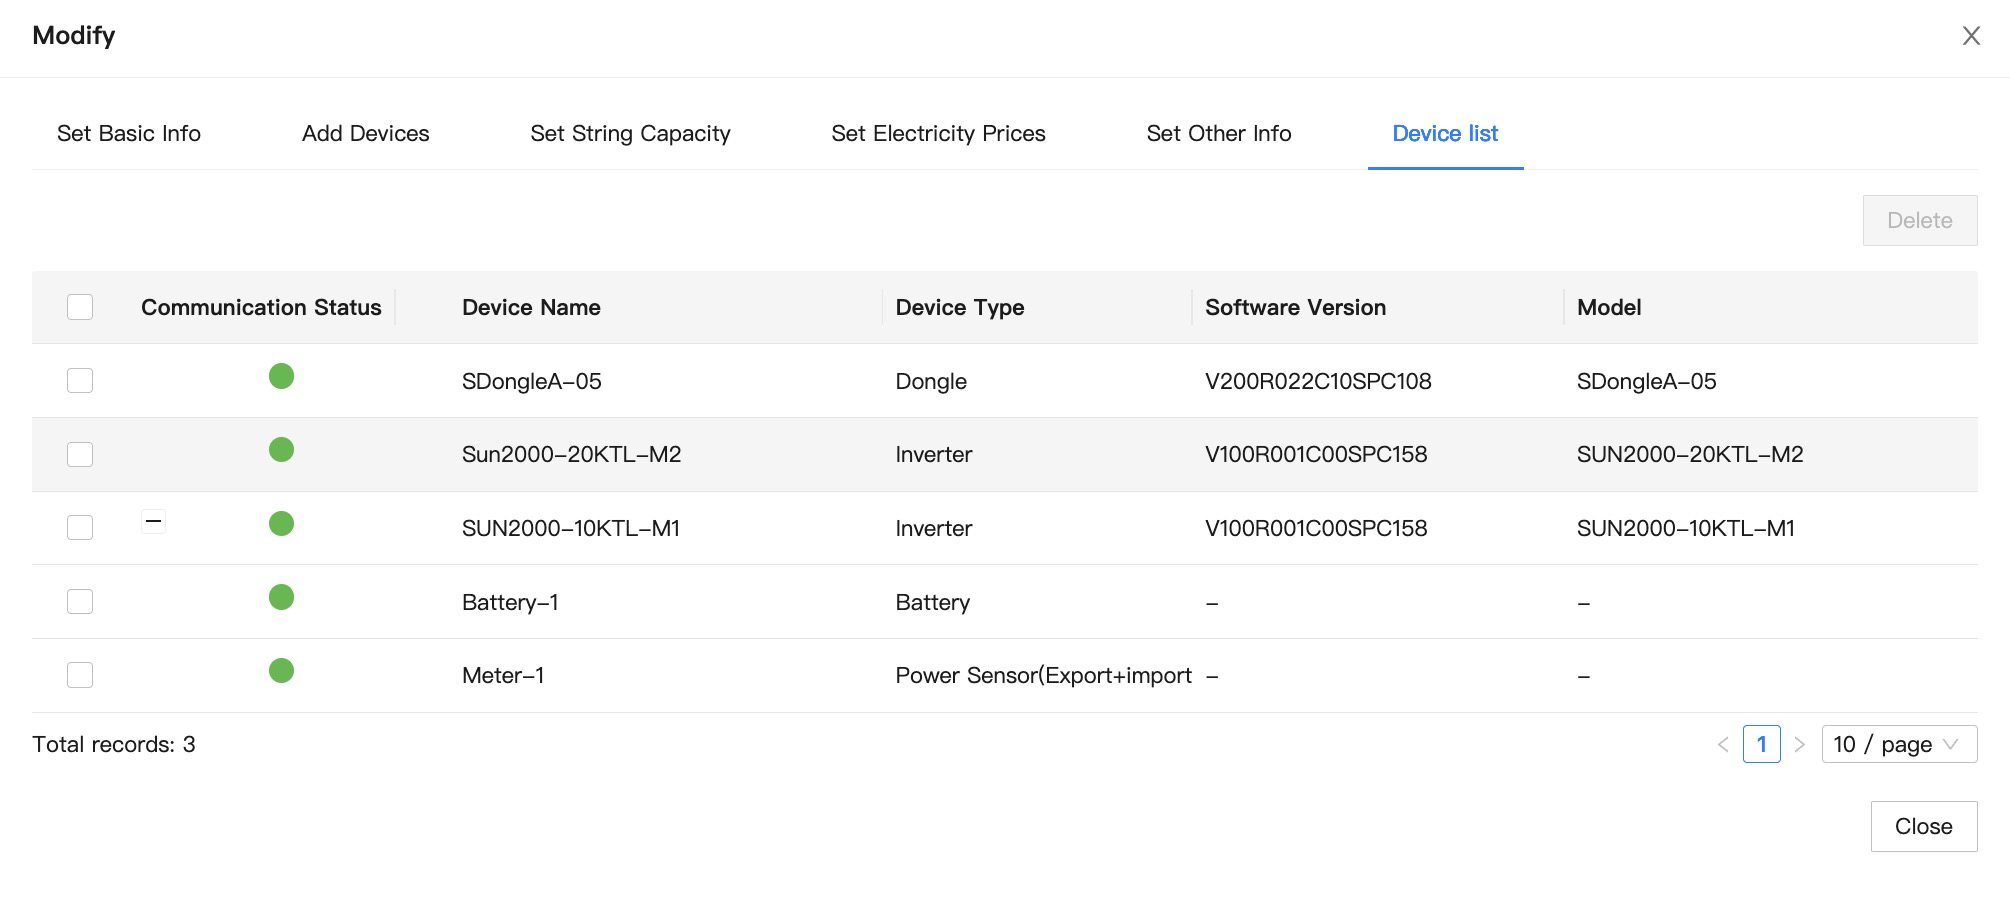This screenshot has width=2010, height=902.
Task: Open the Set String Capacity tab
Action: (x=630, y=134)
